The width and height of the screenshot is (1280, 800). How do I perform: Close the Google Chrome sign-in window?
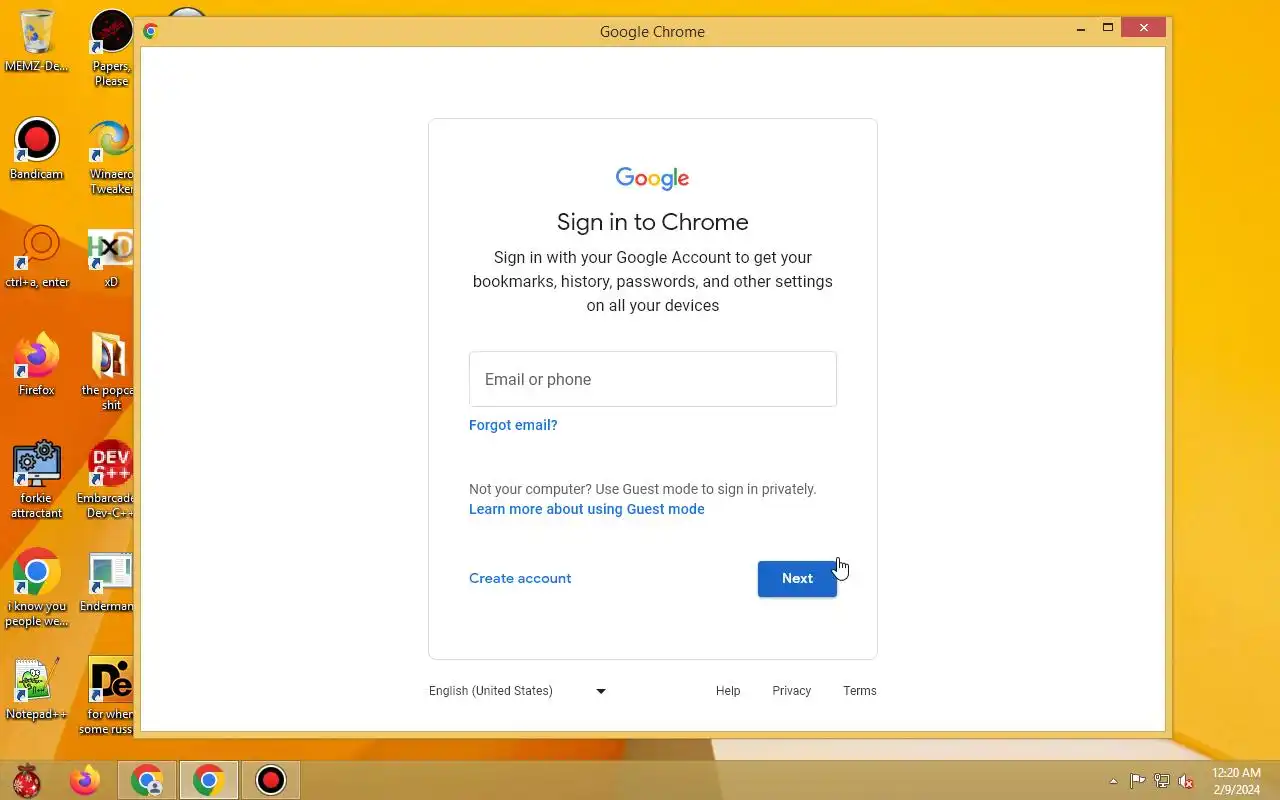(x=1144, y=28)
